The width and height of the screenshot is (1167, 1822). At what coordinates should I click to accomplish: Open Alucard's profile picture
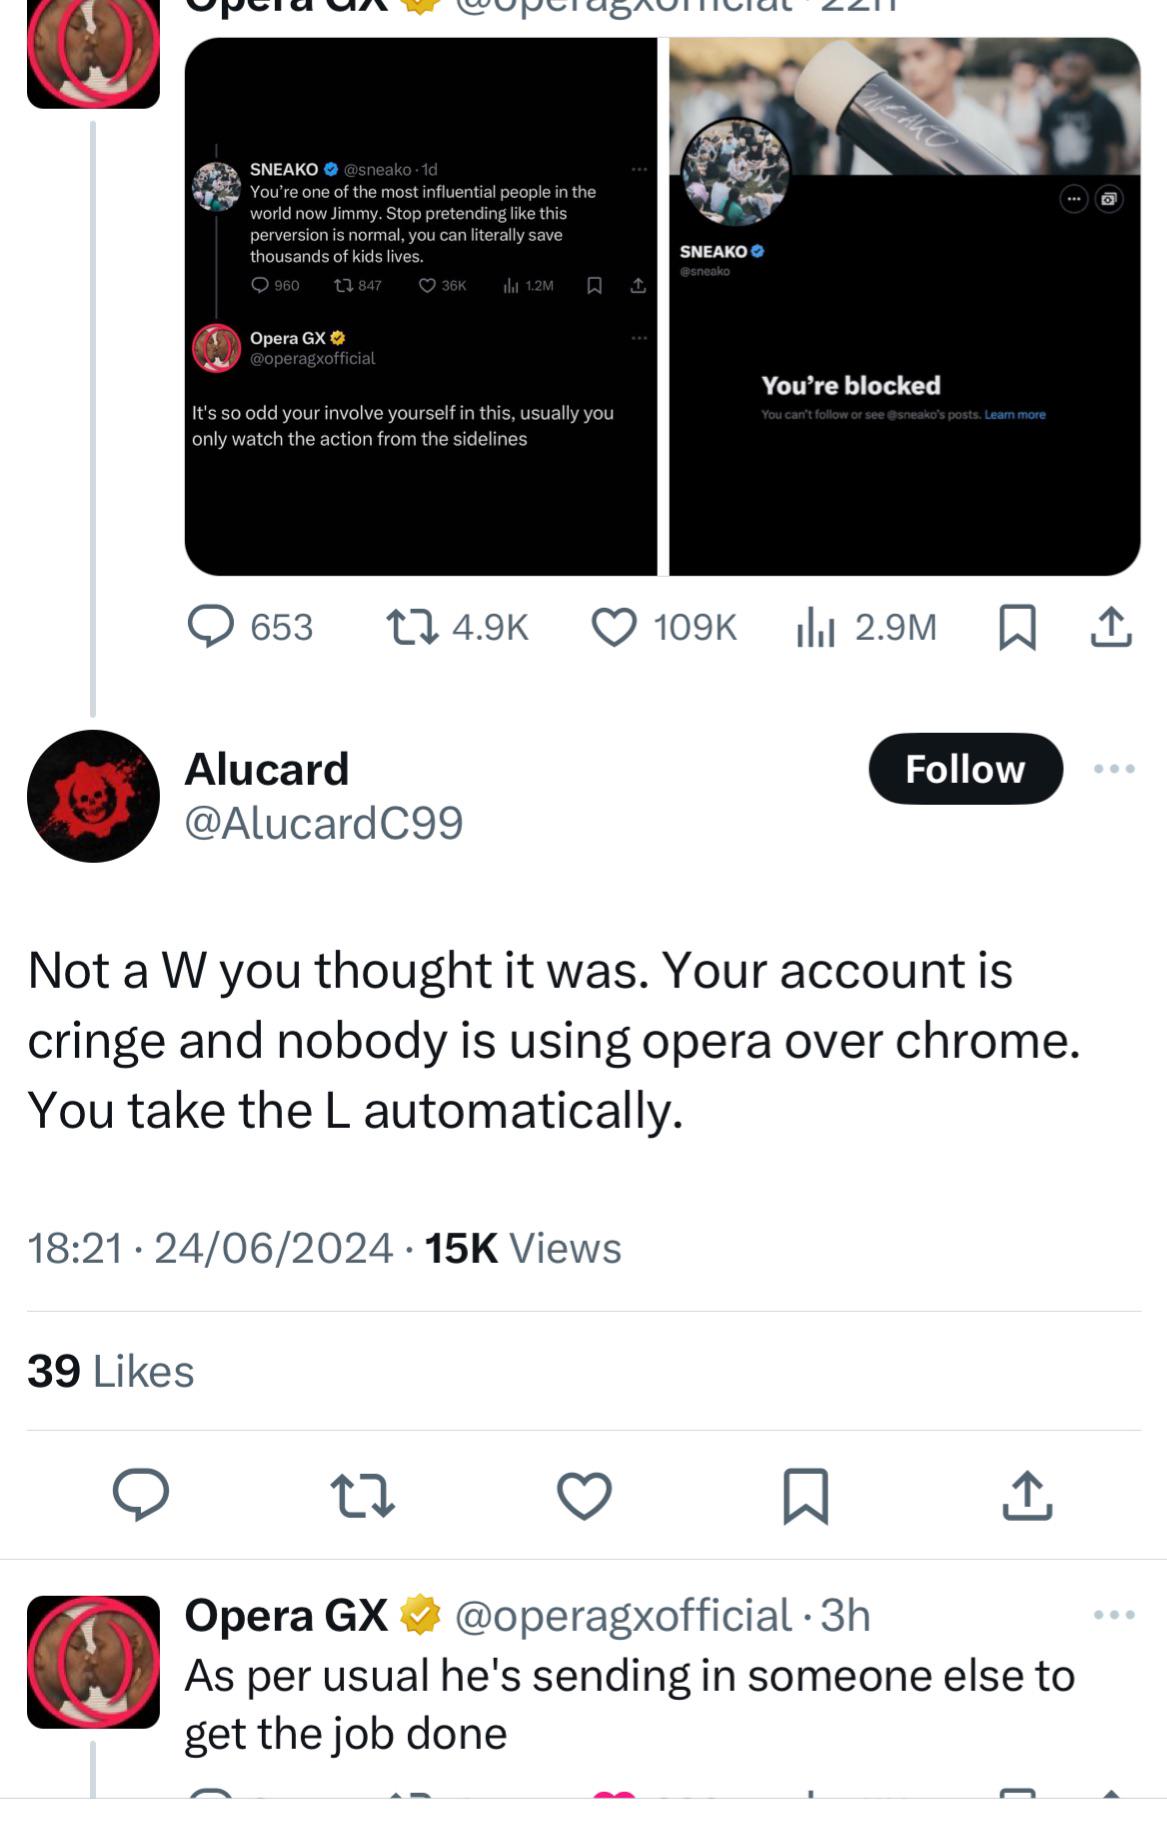pos(93,796)
